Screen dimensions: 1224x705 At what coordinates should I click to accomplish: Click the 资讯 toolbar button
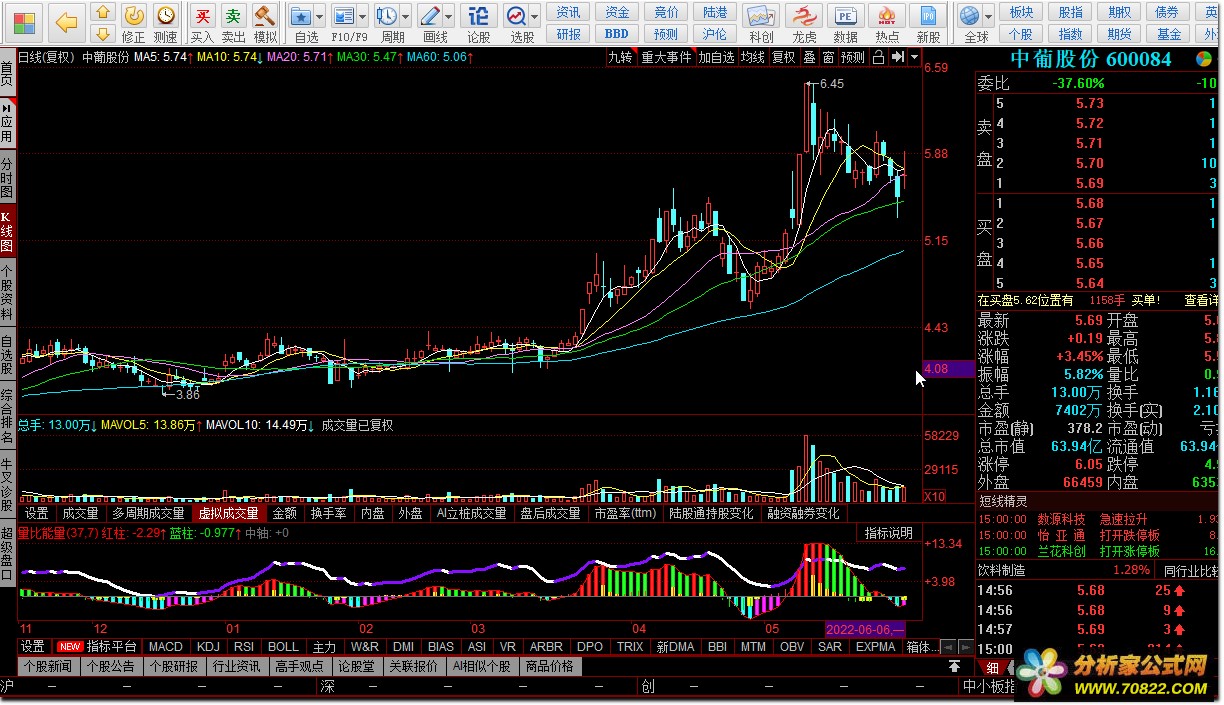coord(569,12)
